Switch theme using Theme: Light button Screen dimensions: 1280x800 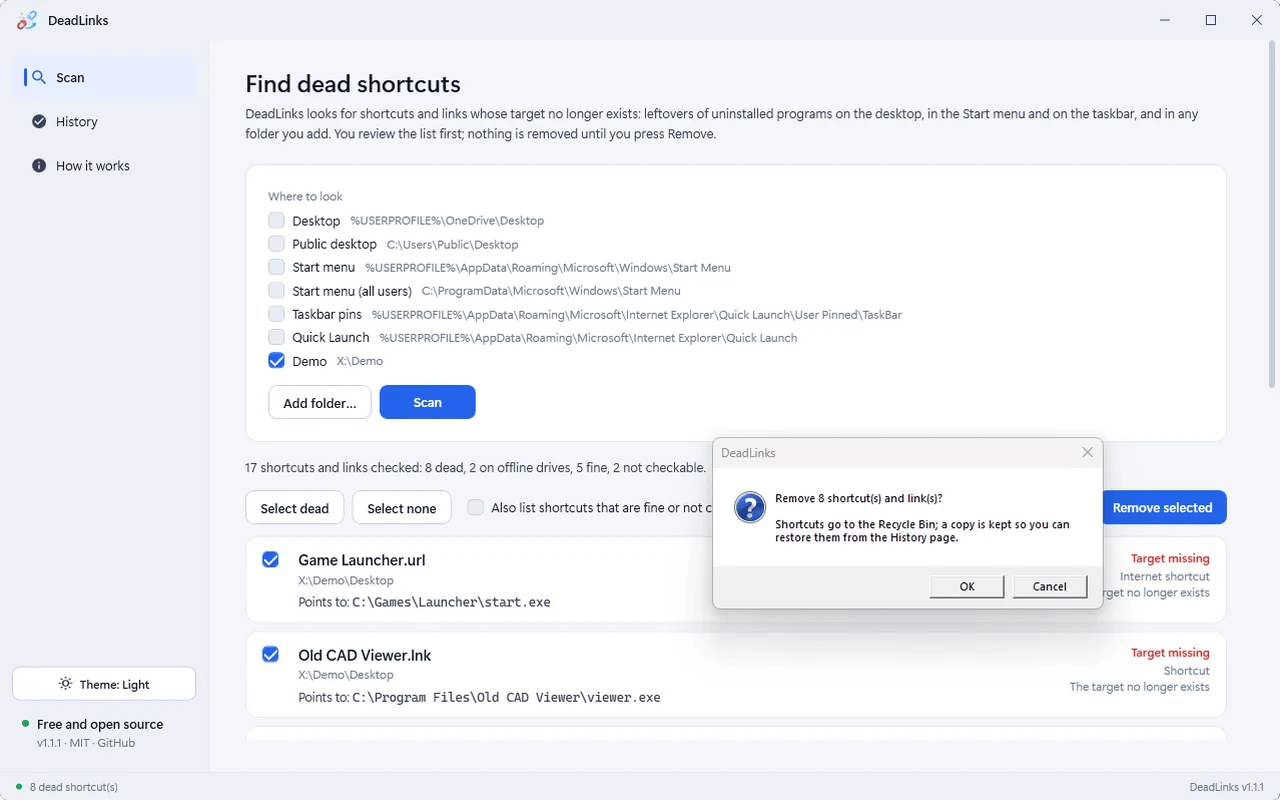(x=104, y=684)
